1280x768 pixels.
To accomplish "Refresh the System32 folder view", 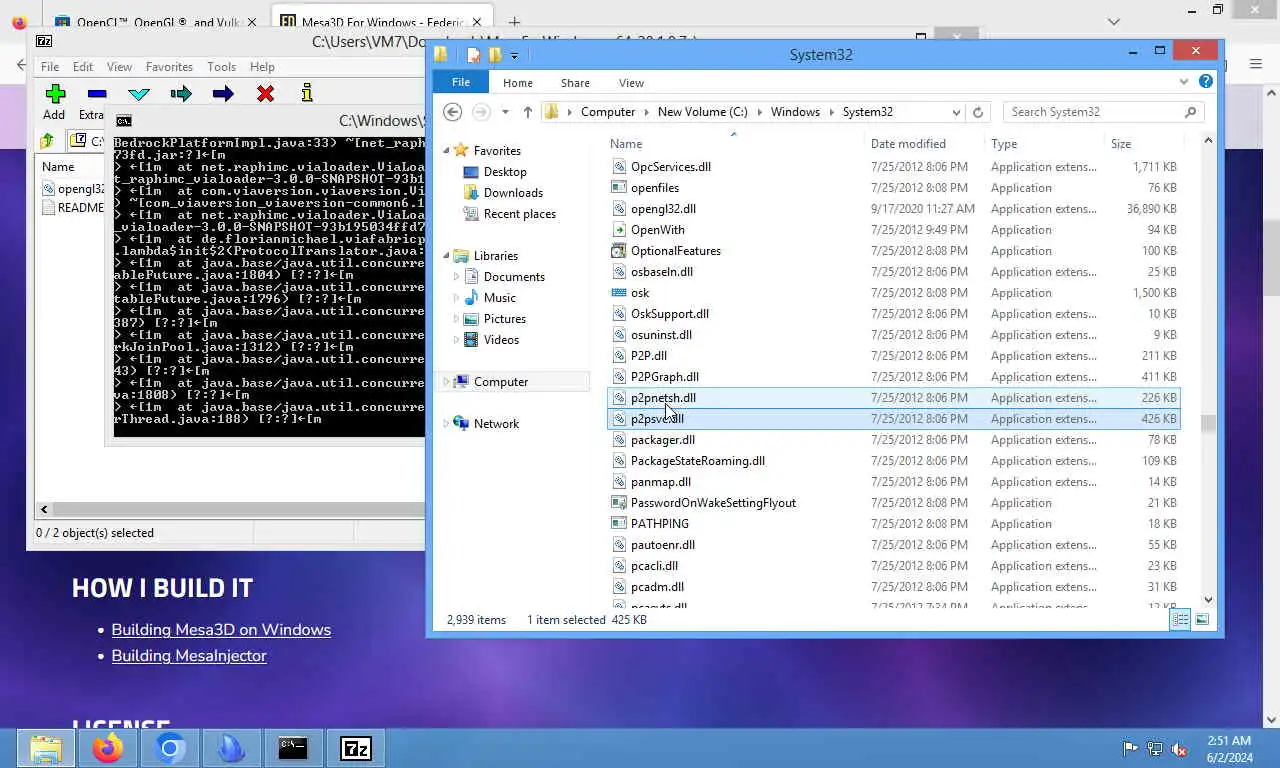I will tap(978, 112).
